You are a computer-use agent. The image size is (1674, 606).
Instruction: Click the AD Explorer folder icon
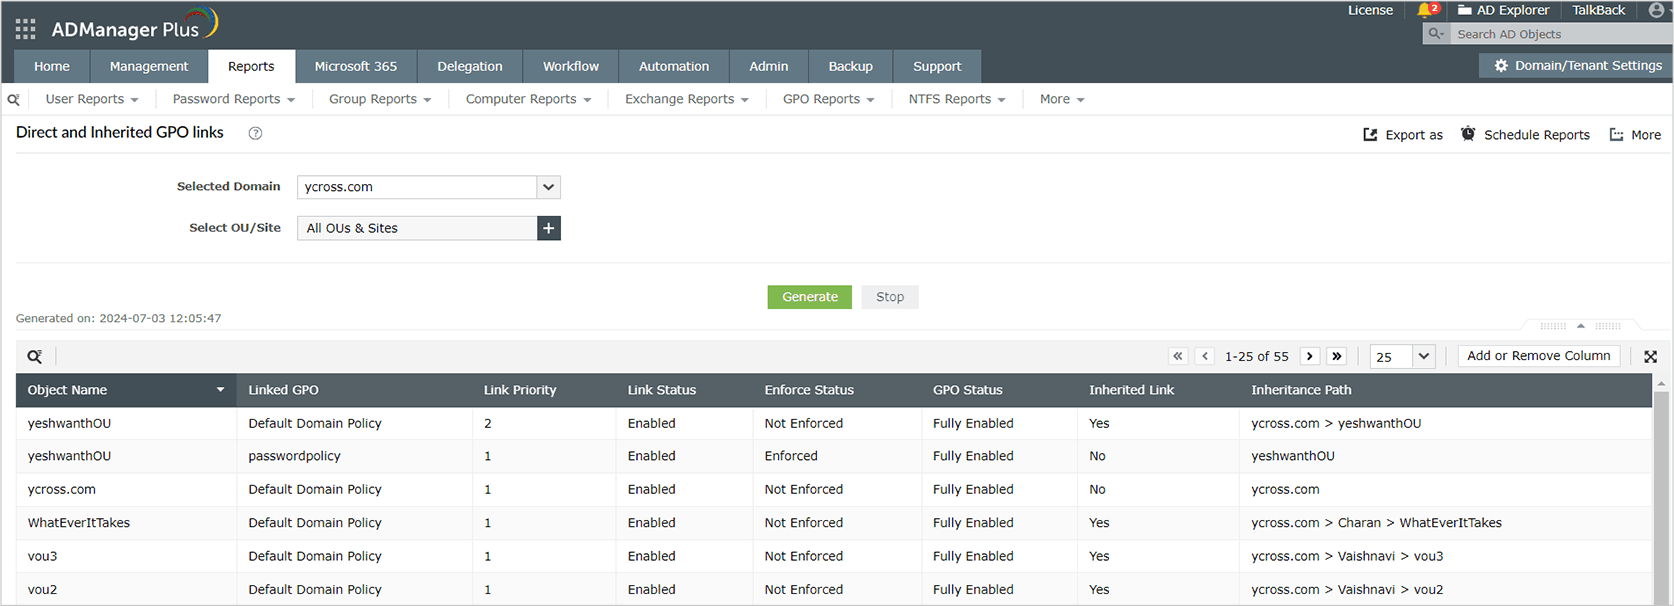coord(1465,10)
